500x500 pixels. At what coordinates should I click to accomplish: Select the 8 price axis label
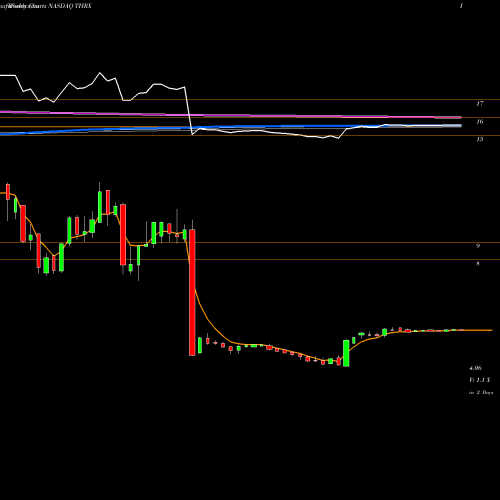pos(478,264)
